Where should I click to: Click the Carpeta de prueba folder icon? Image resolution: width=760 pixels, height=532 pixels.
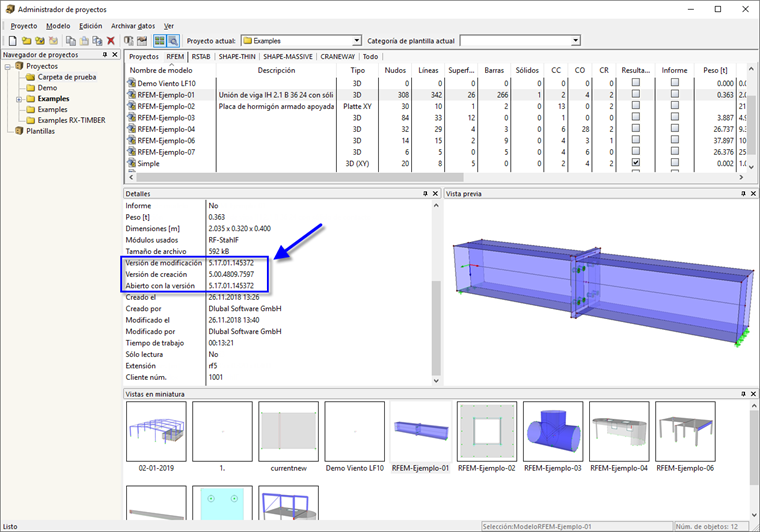[31, 77]
